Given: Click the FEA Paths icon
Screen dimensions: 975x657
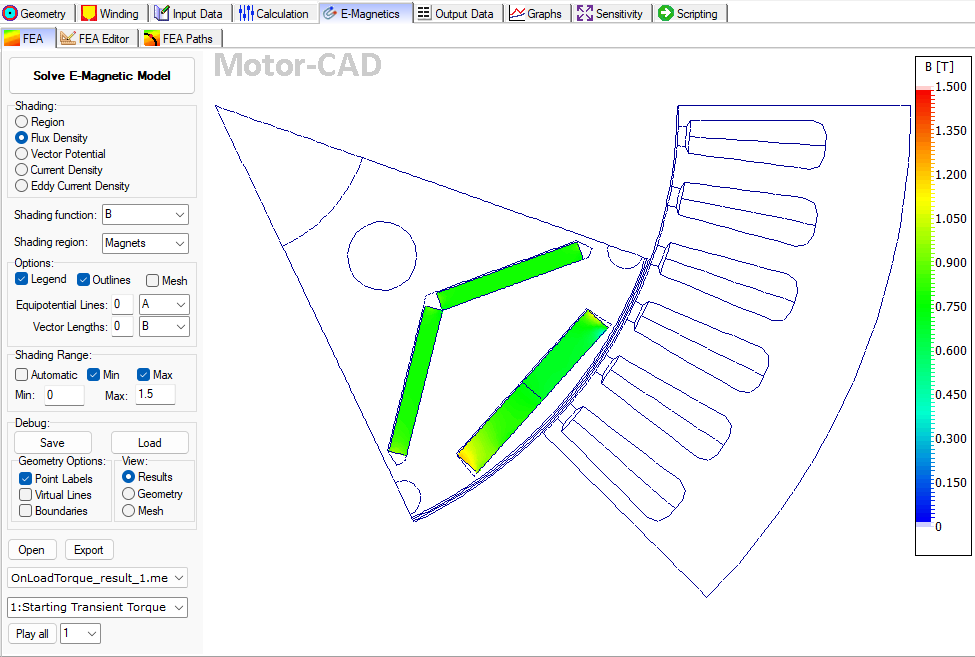Looking at the screenshot, I should (151, 39).
